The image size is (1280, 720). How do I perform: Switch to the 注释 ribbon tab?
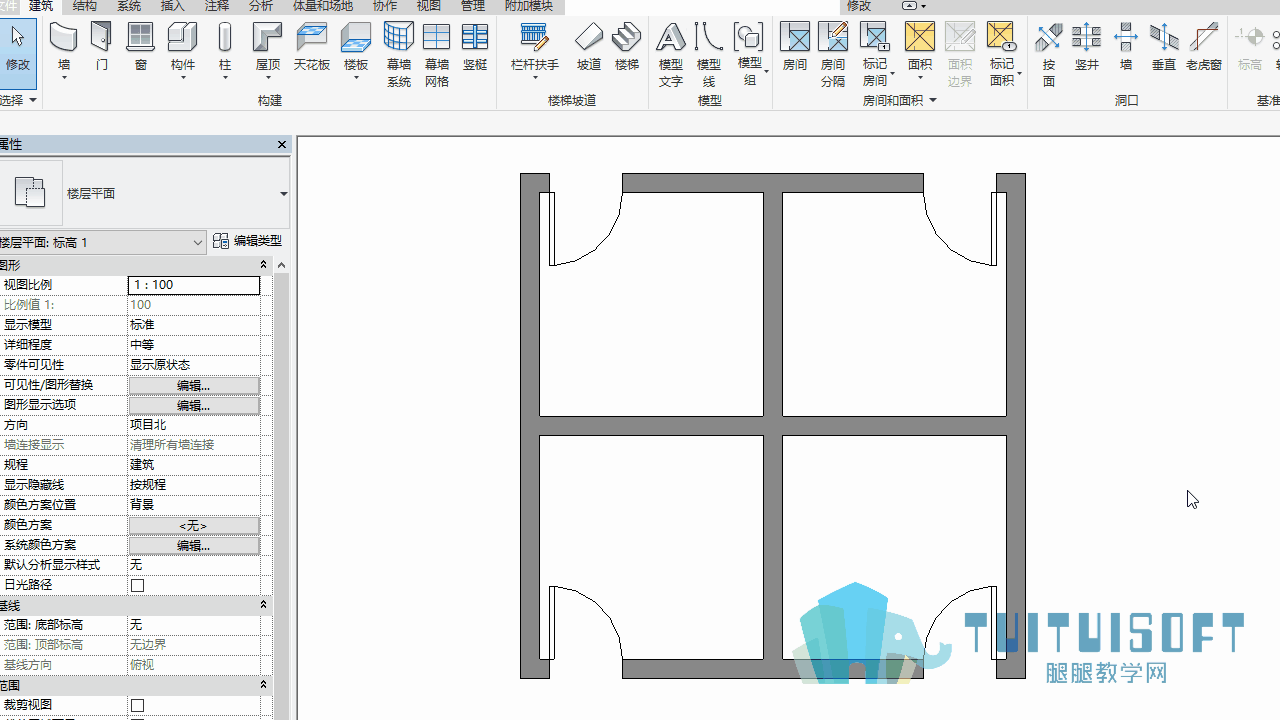[217, 6]
